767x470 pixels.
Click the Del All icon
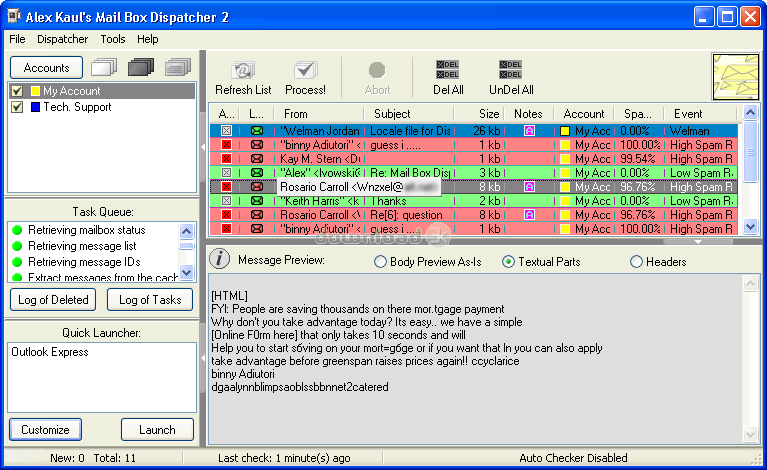[448, 70]
